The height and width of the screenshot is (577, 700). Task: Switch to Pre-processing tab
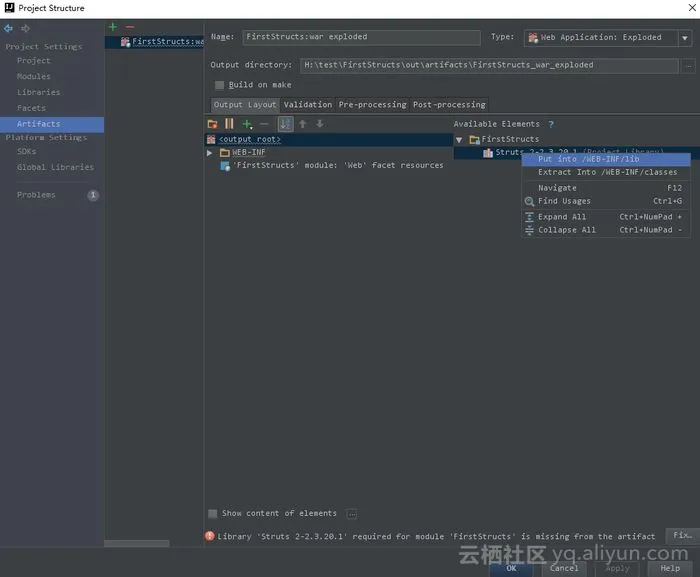tap(372, 105)
